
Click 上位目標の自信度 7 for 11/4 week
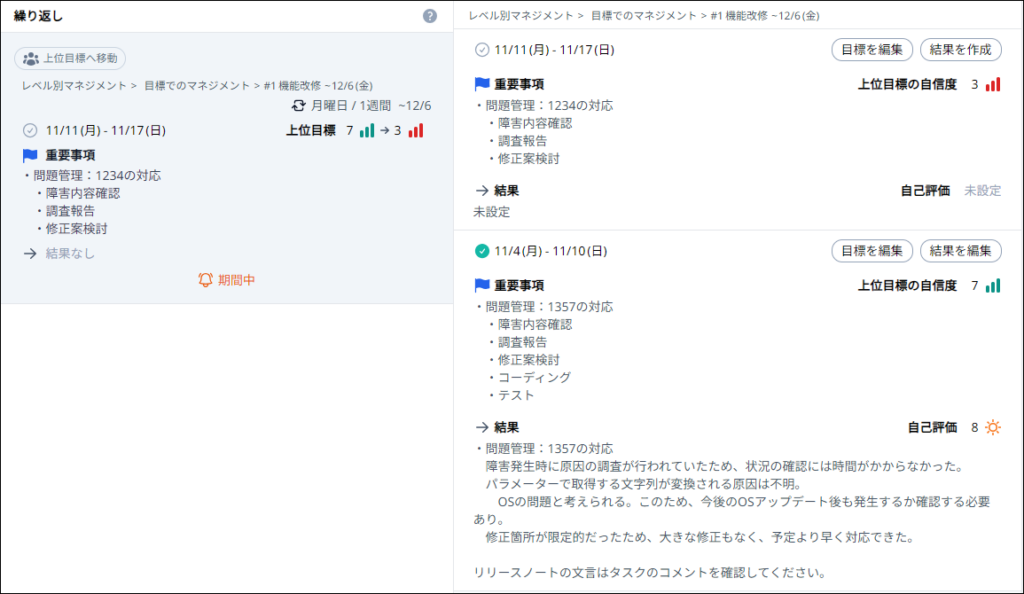918,285
